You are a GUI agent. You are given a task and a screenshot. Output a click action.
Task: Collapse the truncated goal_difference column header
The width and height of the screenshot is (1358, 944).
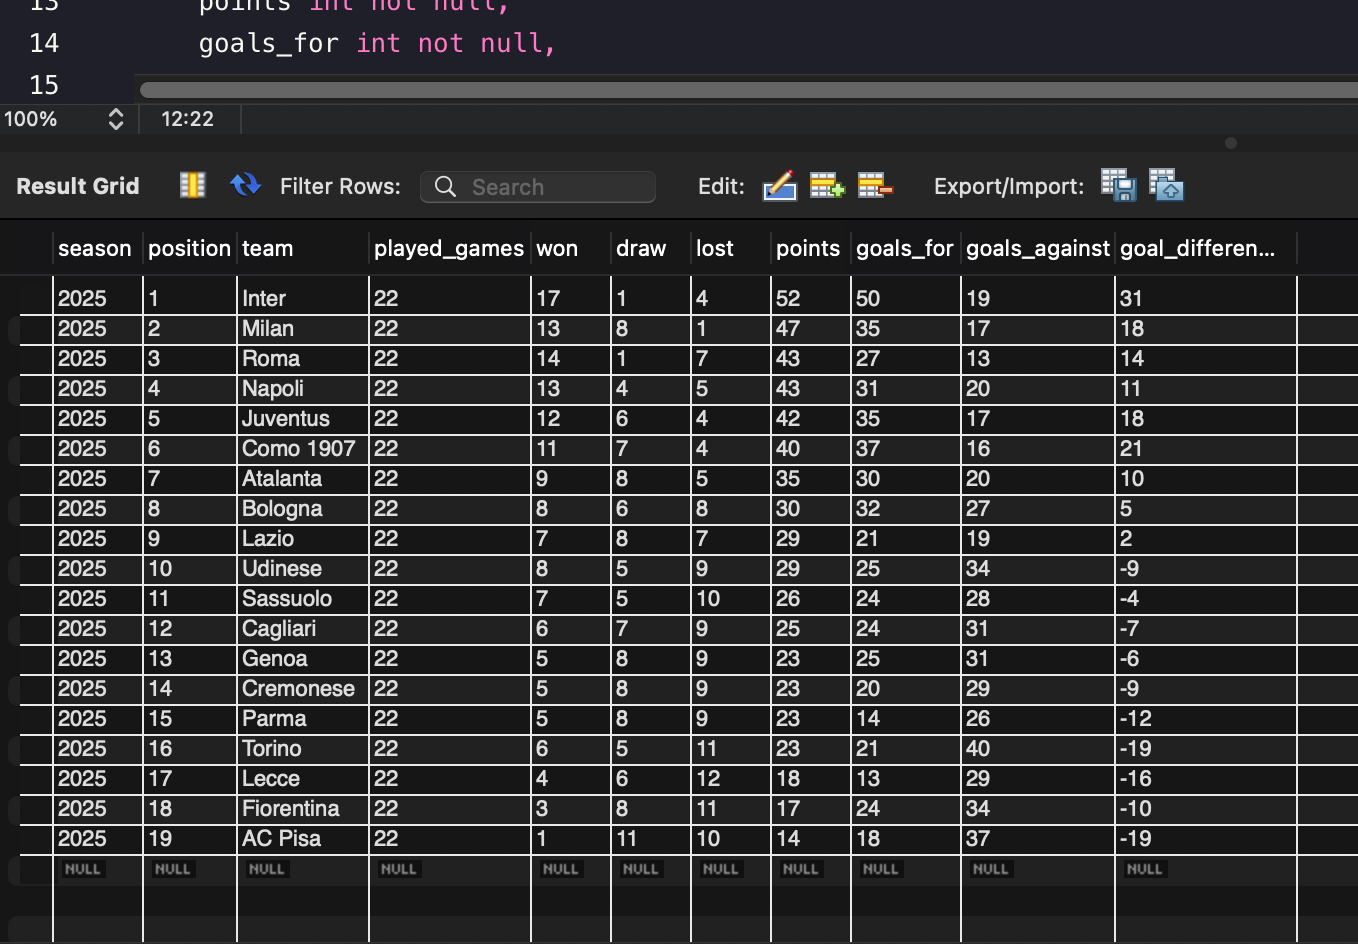1200,248
